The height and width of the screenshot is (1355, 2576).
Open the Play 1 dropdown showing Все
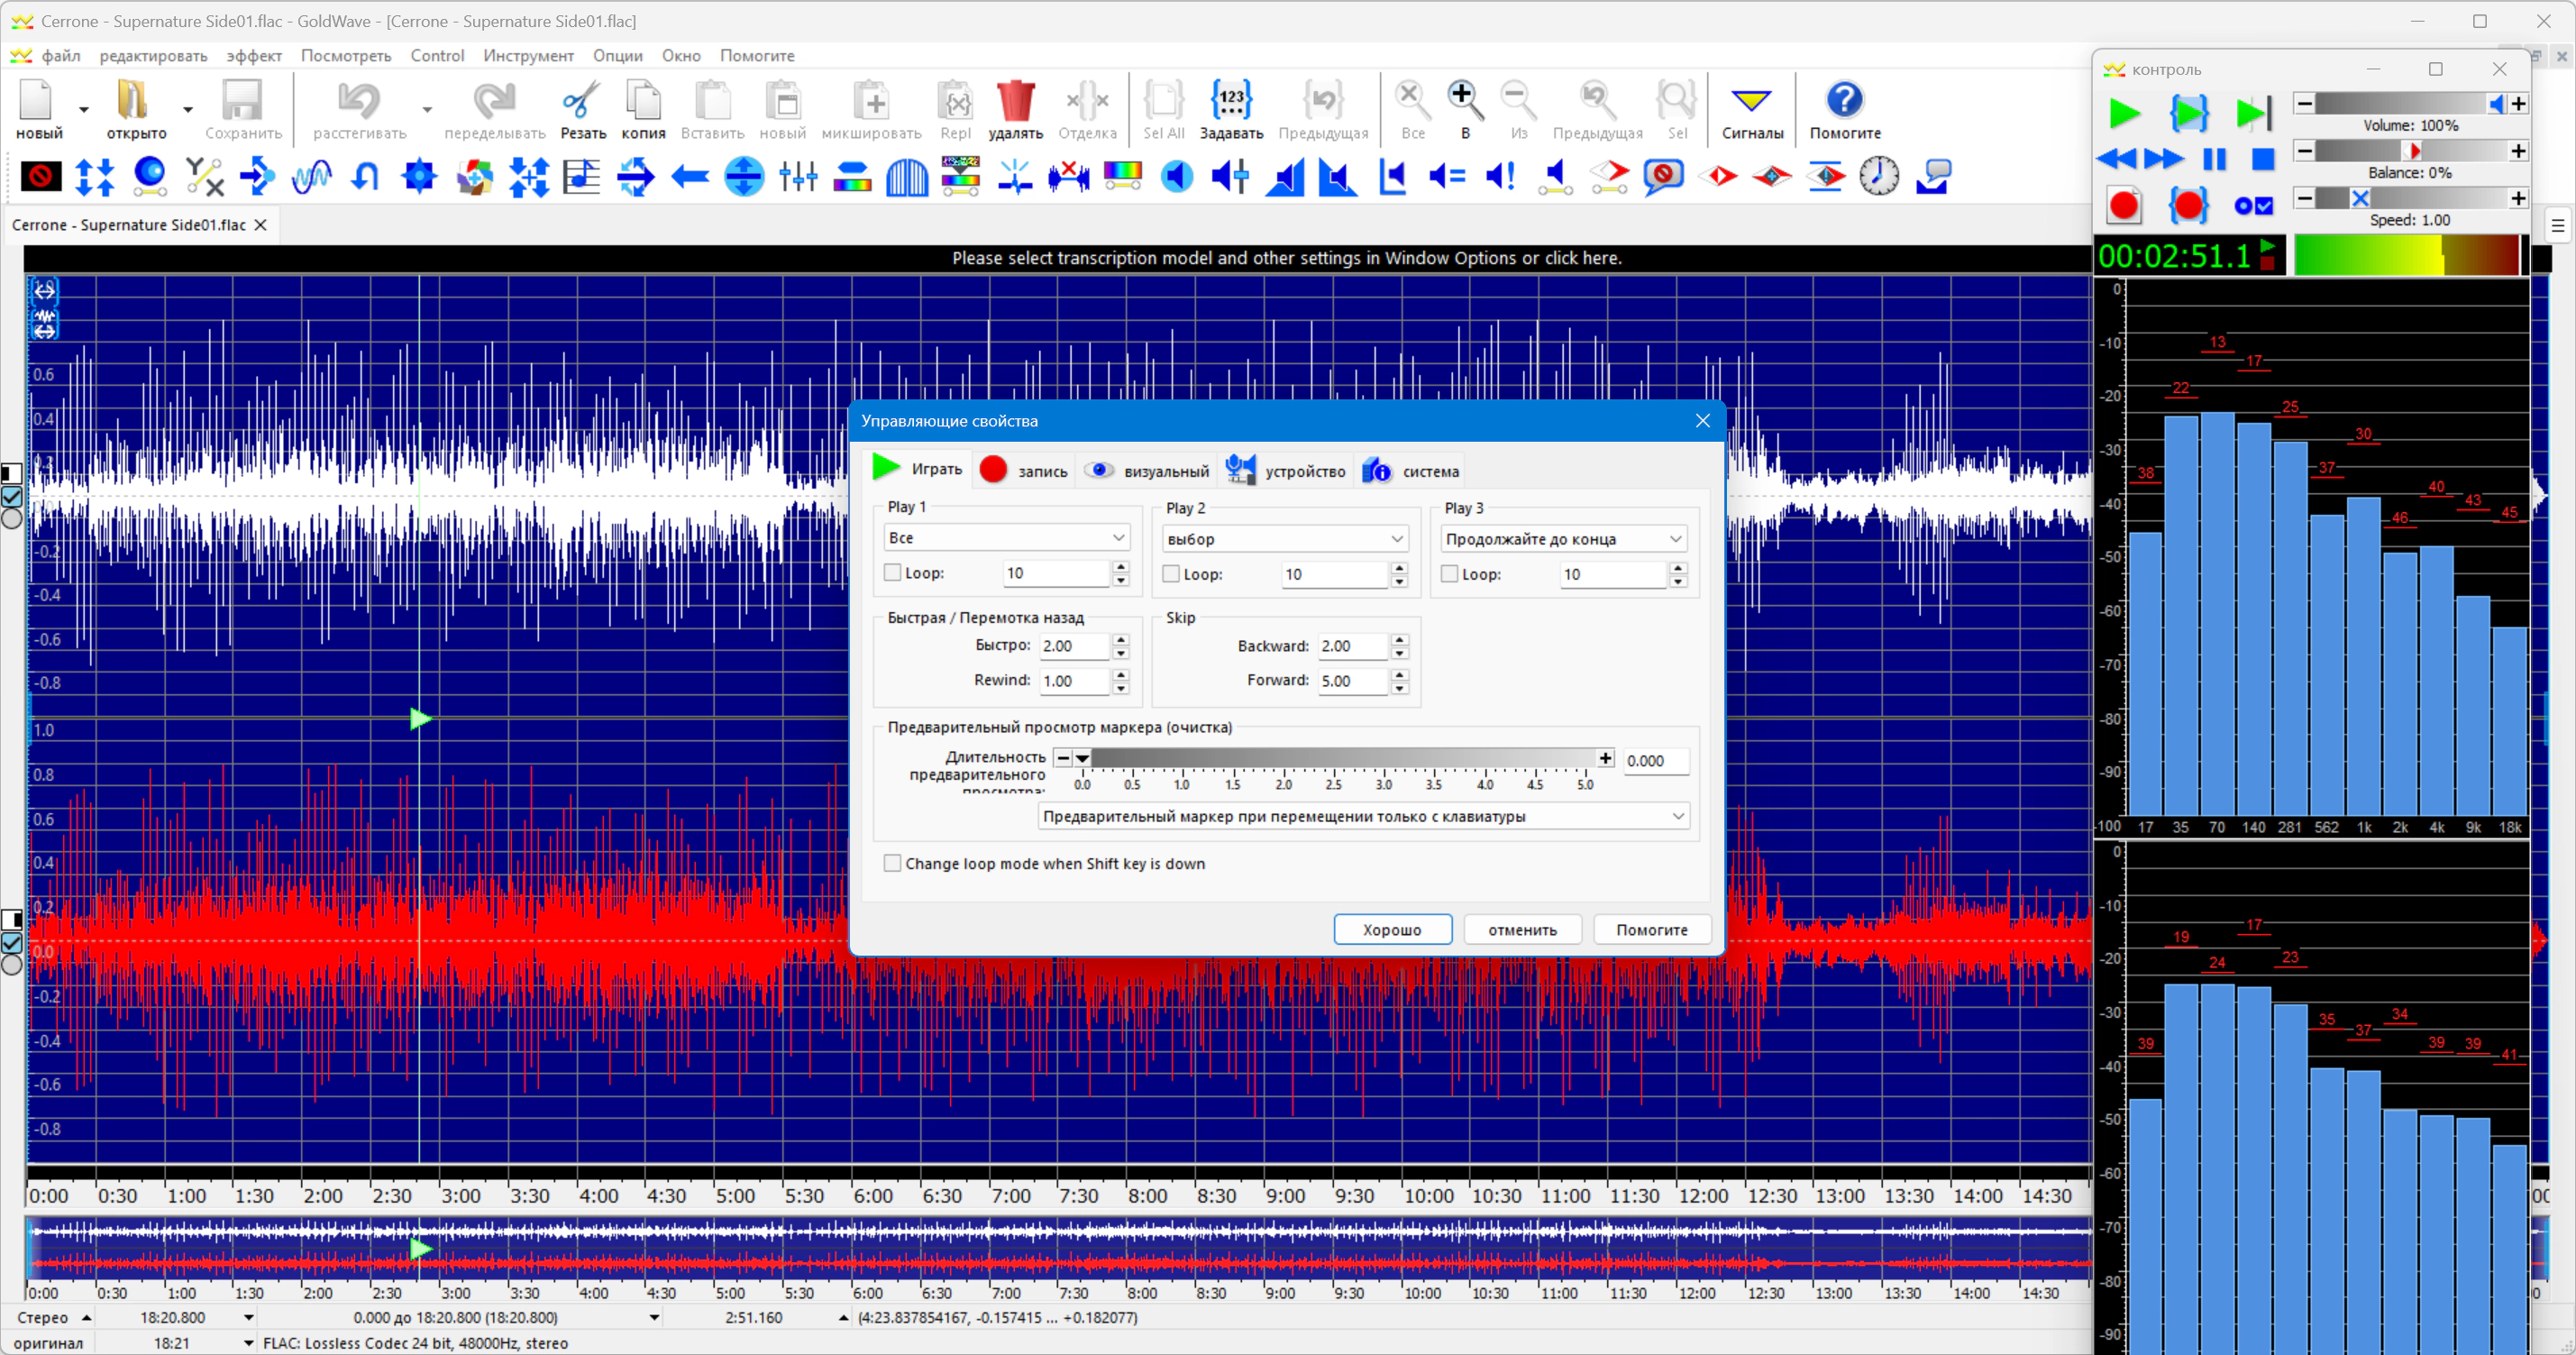coord(1007,538)
